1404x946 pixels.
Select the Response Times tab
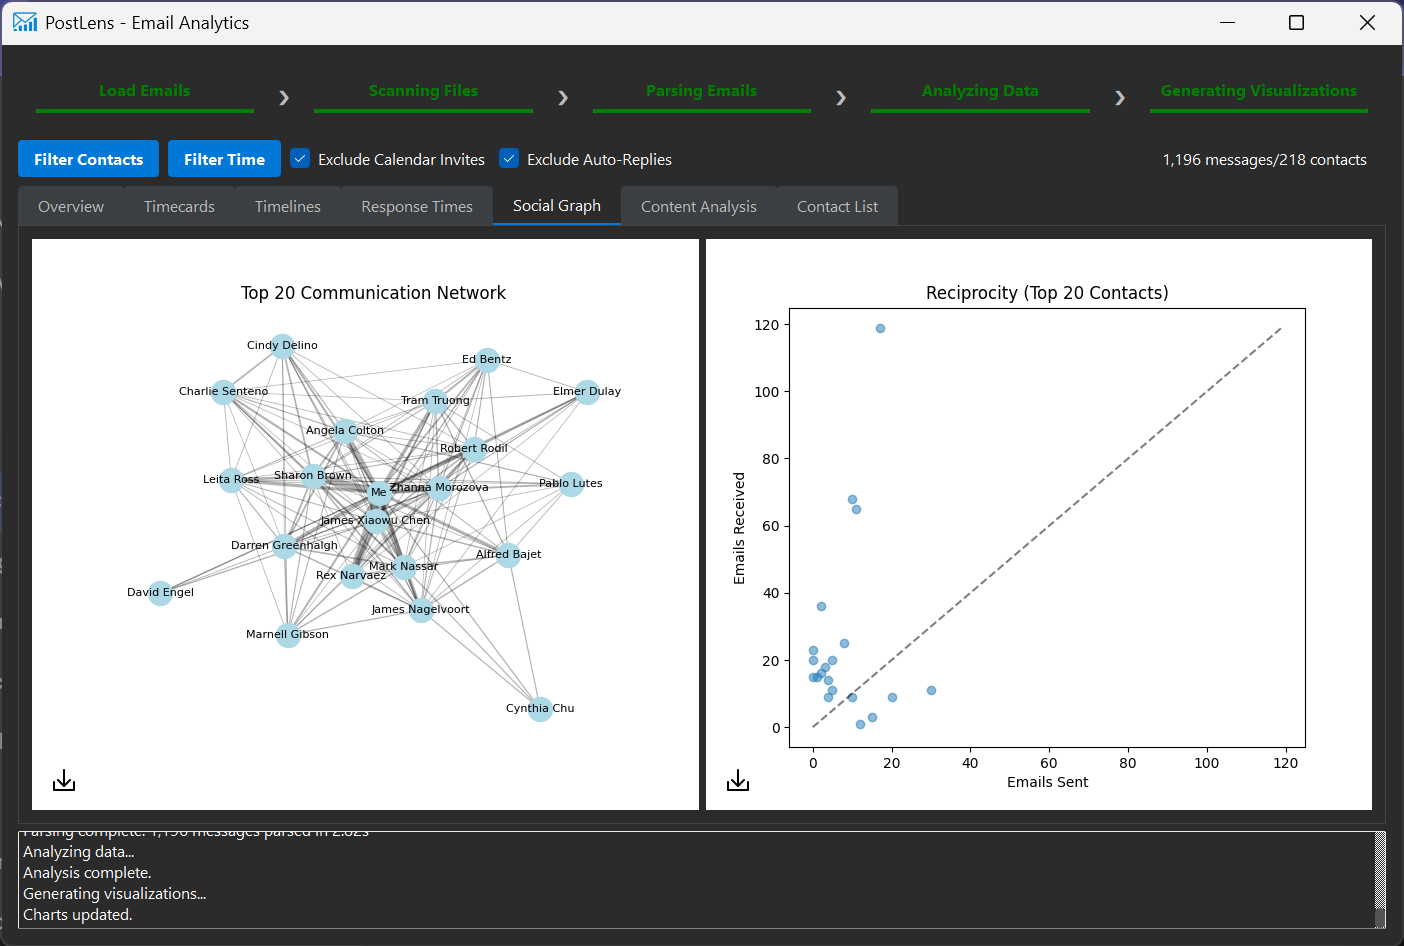417,206
